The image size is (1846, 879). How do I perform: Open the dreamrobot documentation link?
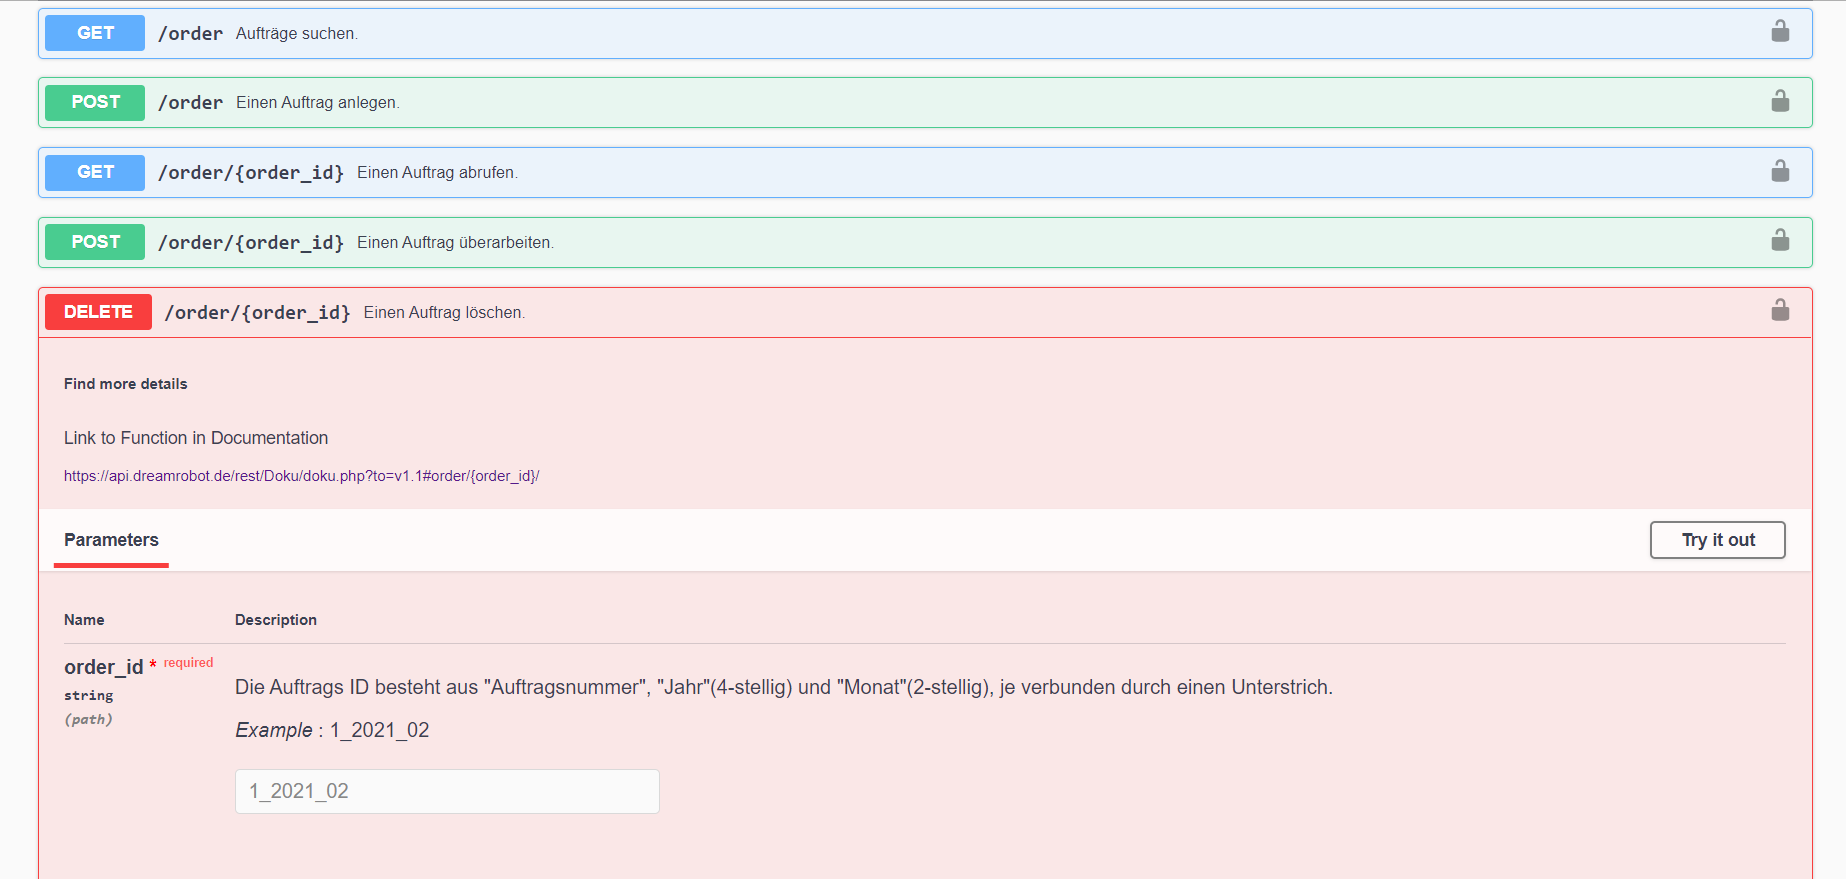(301, 476)
